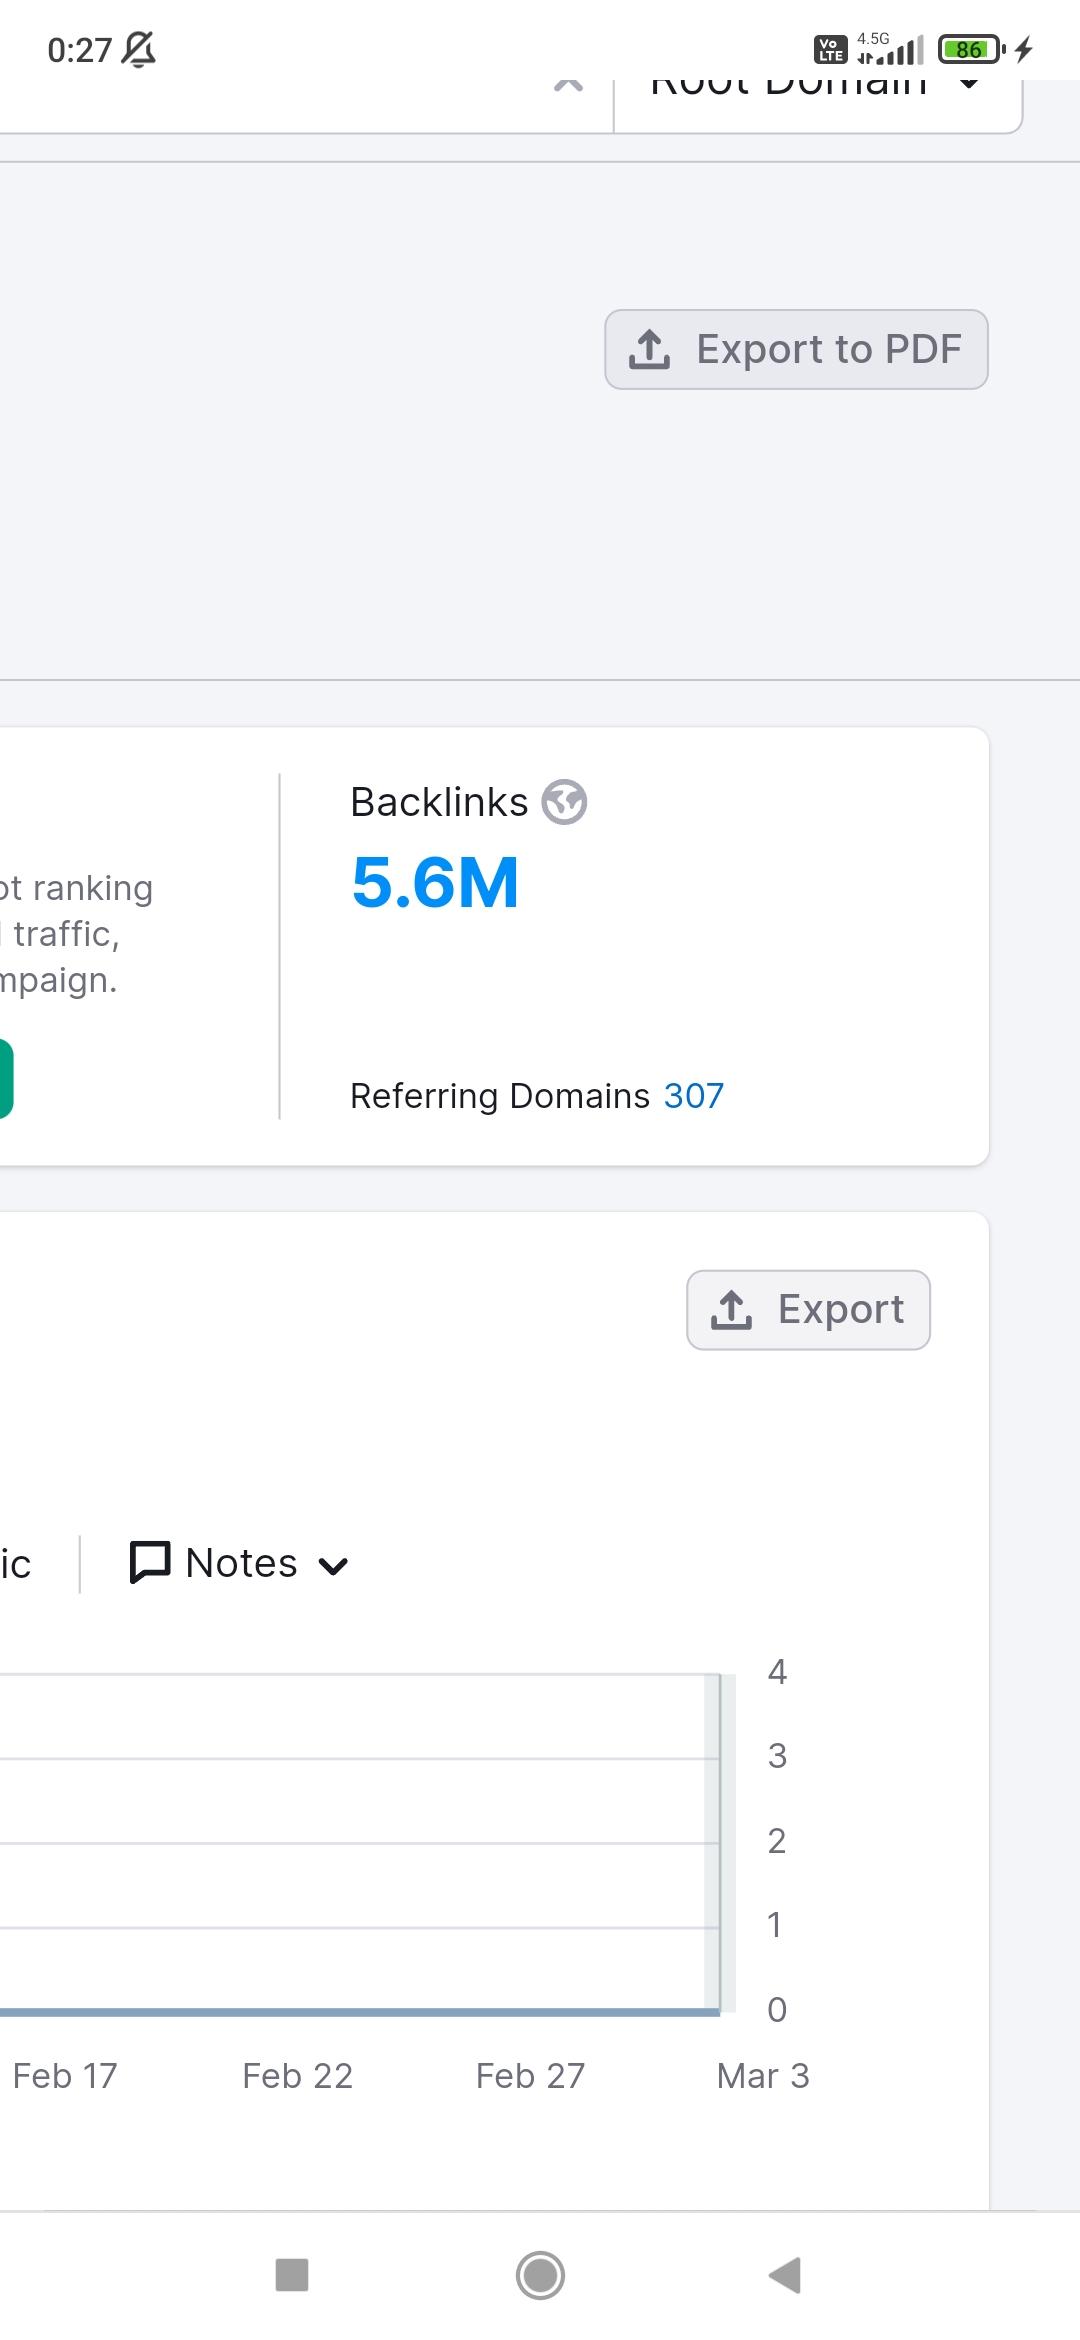This screenshot has height=2340, width=1080.
Task: Open the Notes dropdown
Action: (240, 1563)
